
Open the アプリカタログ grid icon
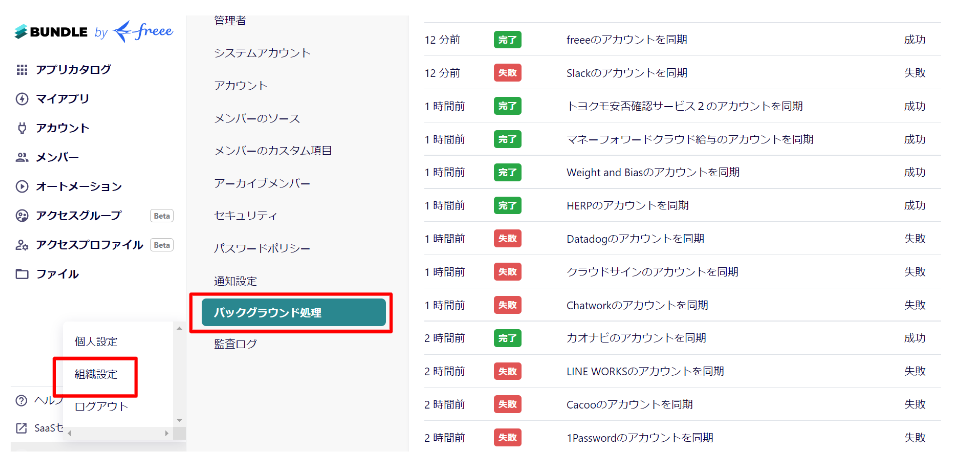point(22,69)
